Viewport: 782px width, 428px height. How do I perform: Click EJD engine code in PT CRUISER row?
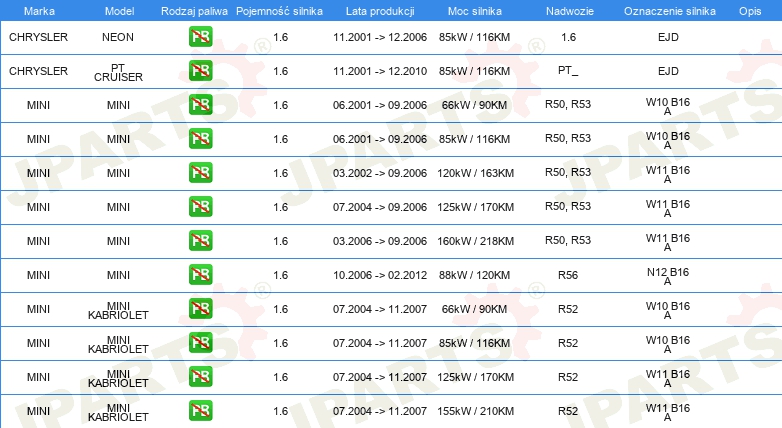[x=668, y=71]
